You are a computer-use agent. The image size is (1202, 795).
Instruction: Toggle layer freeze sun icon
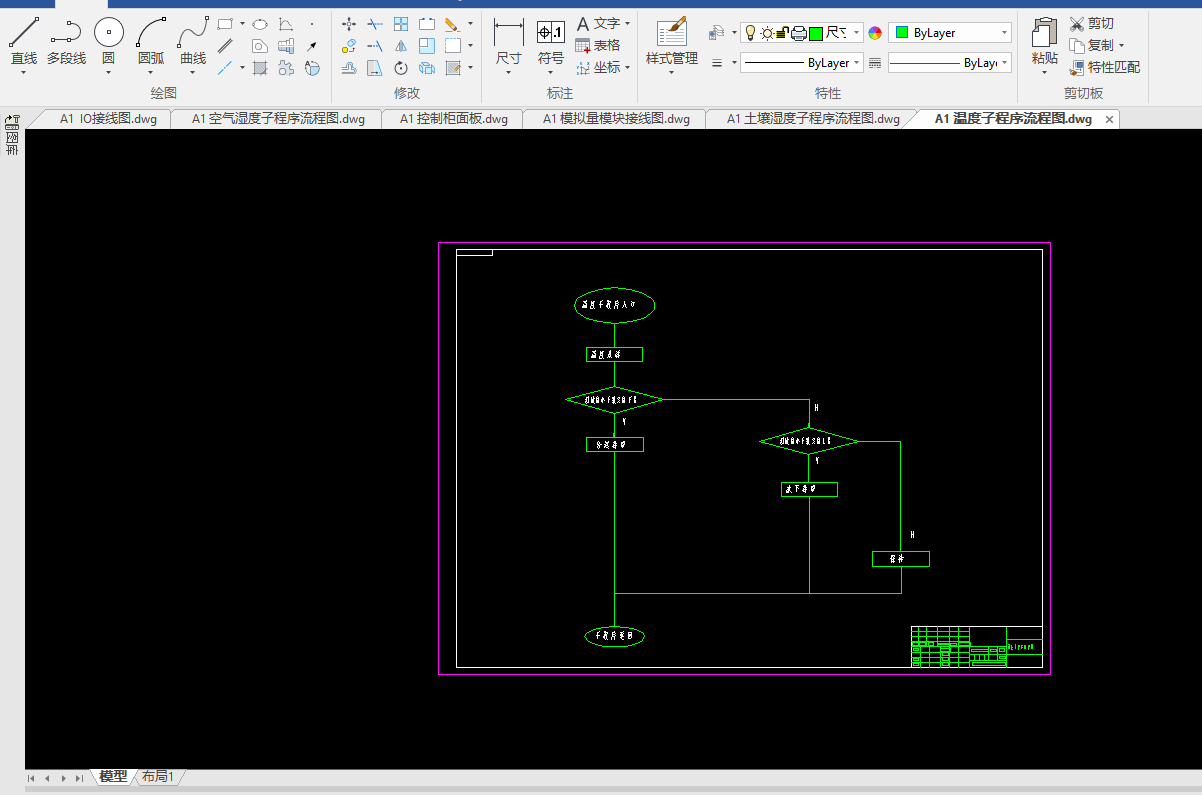pyautogui.click(x=767, y=33)
